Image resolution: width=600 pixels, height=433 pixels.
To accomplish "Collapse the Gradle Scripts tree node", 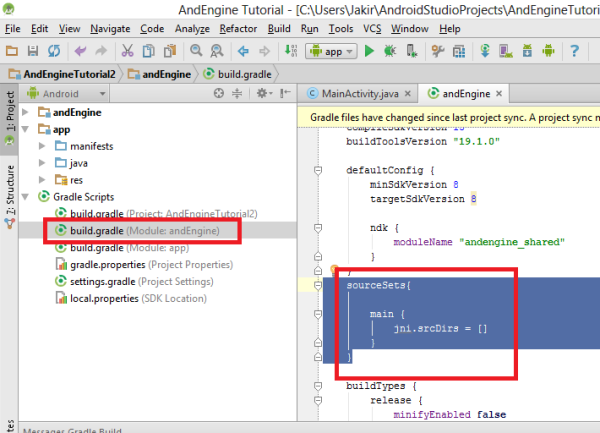I will [25, 197].
